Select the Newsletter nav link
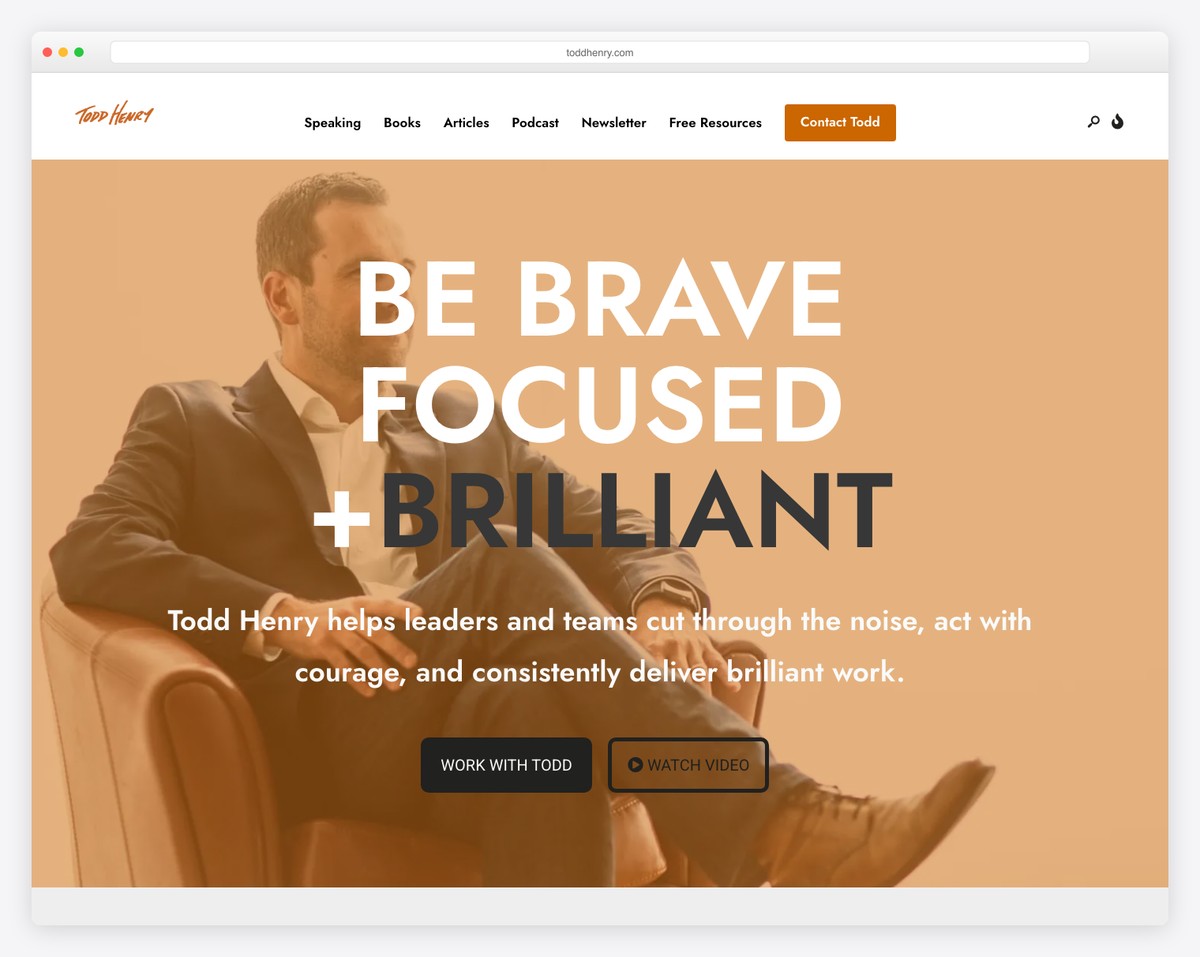This screenshot has height=957, width=1200. click(614, 123)
